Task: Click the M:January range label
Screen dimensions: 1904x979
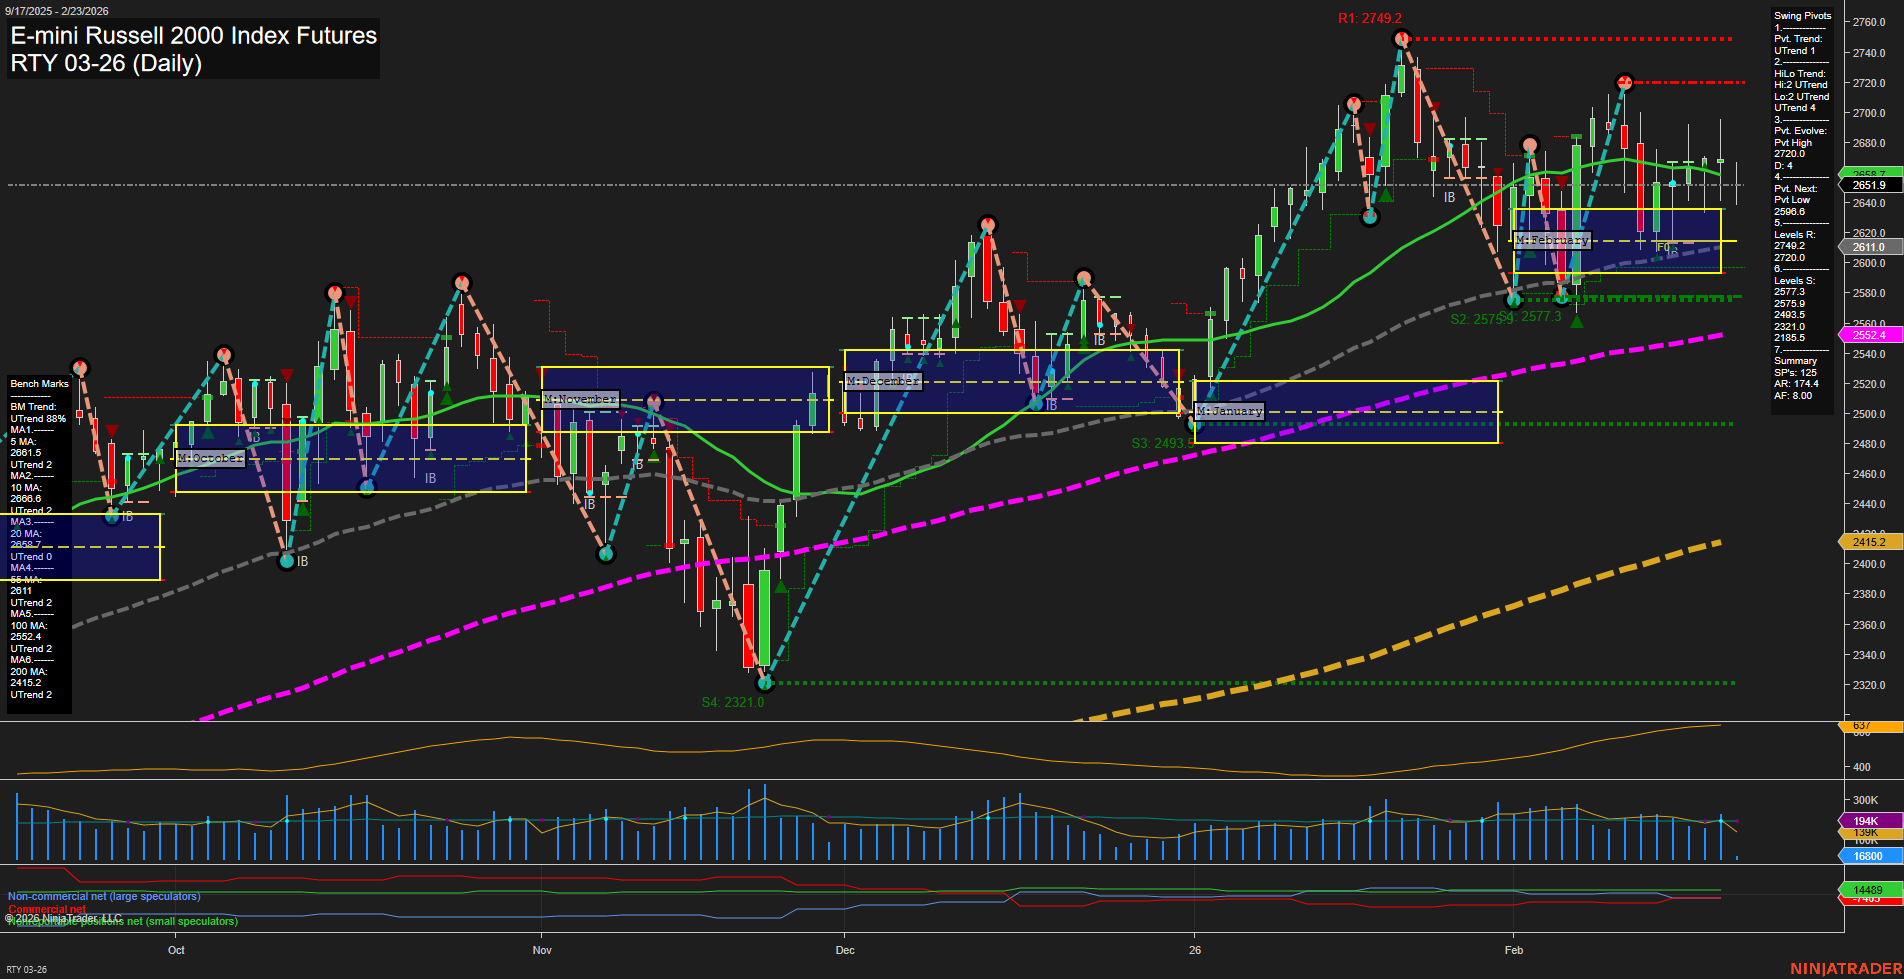Action: tap(1229, 410)
